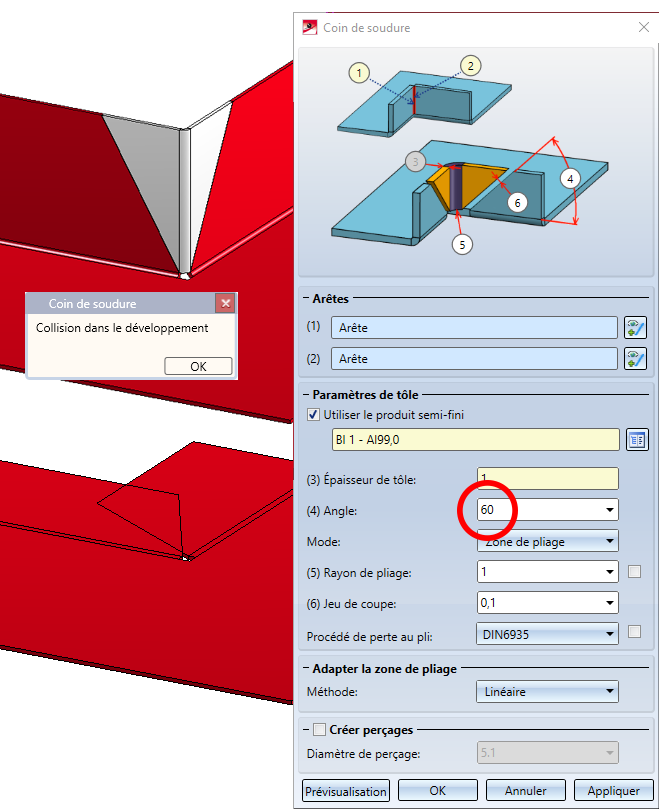Image resolution: width=659 pixels, height=809 pixels.
Task: Click the BI 1 - Al99,0 field
Action: (x=475, y=440)
